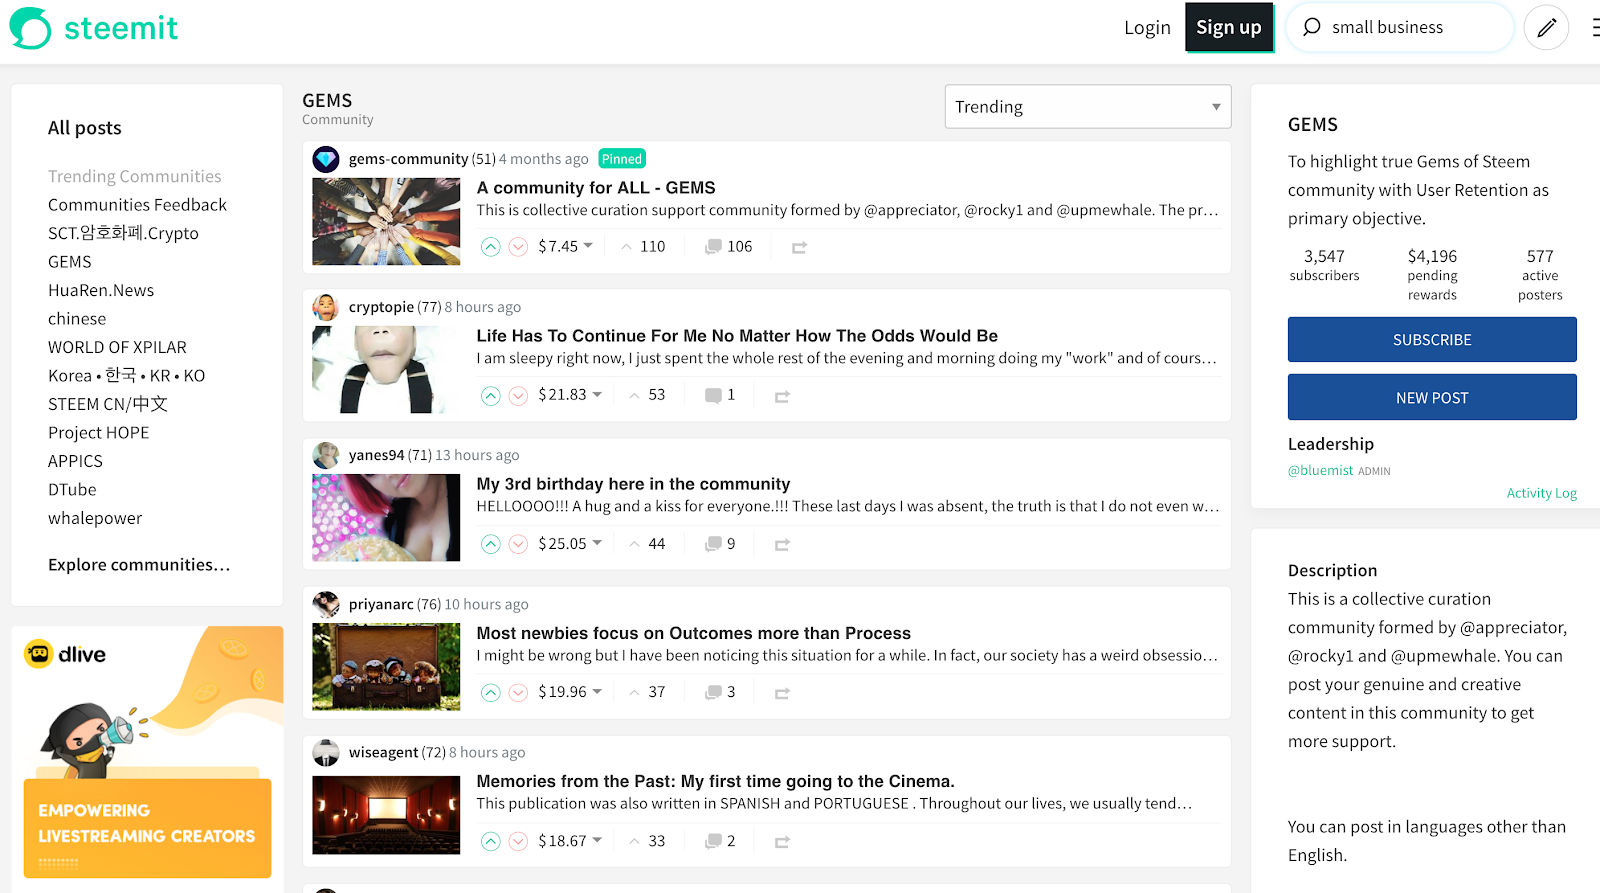This screenshot has width=1600, height=893.
Task: Upvote yanes94's '3rd birthday' post
Action: click(x=490, y=544)
